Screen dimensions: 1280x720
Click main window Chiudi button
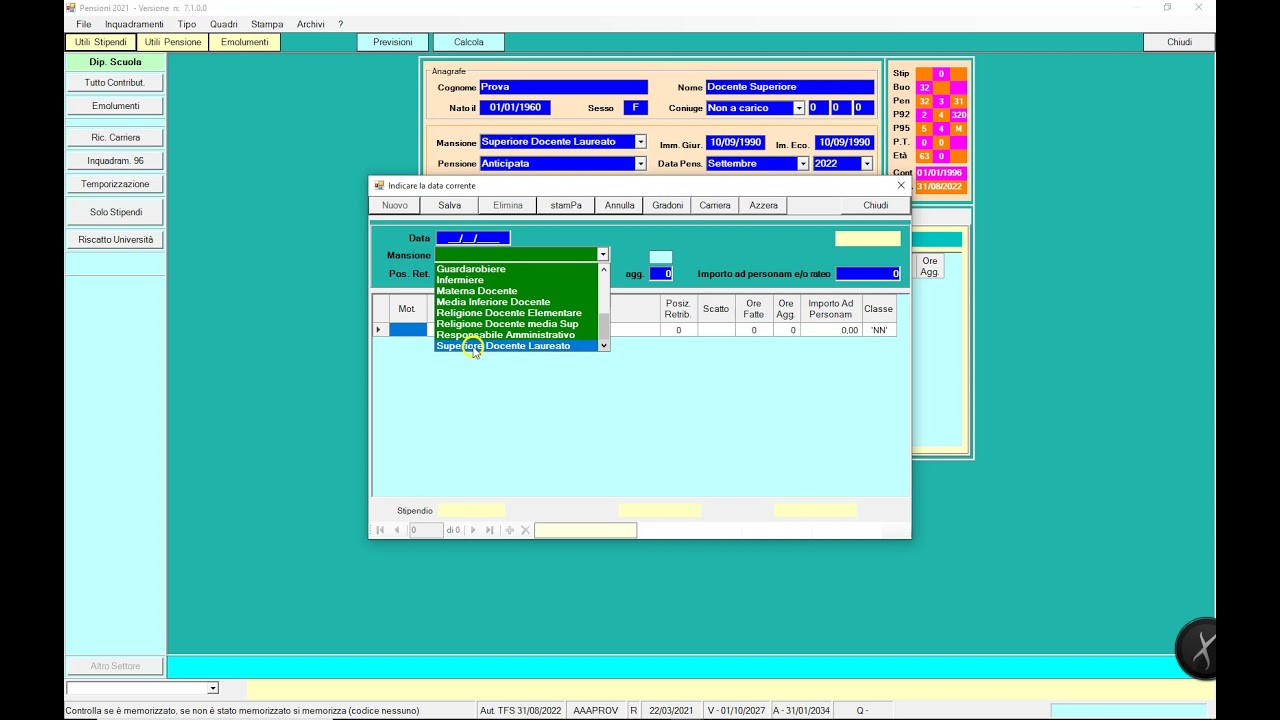[x=1180, y=42]
